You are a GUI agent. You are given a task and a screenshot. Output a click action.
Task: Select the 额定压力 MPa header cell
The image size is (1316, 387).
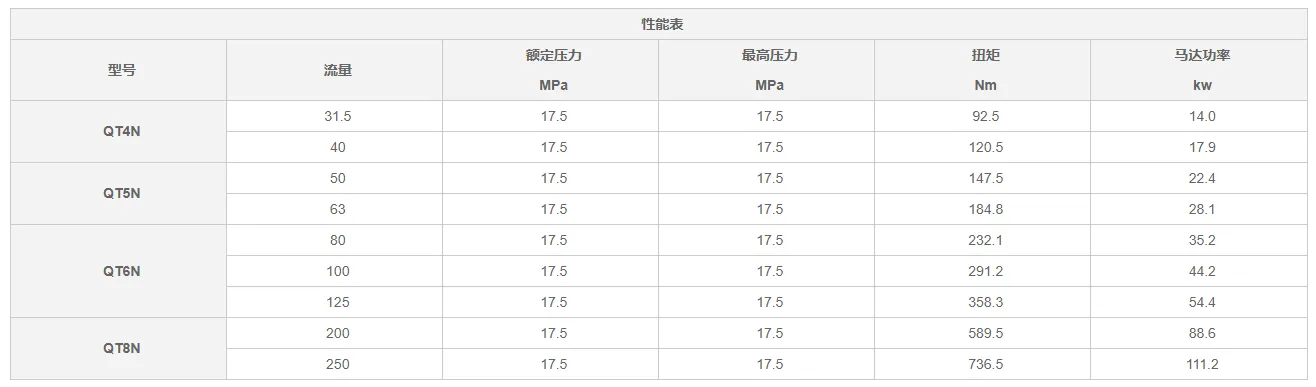click(x=553, y=70)
